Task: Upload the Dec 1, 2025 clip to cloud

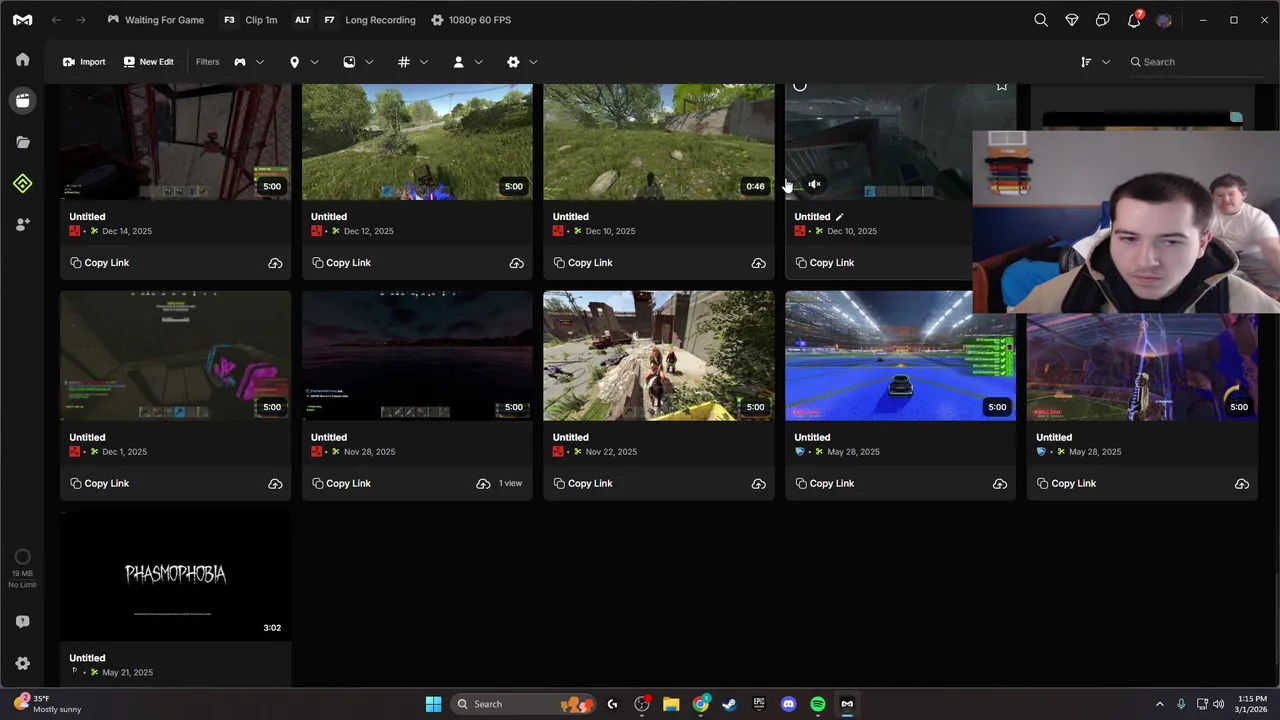Action: (x=275, y=484)
